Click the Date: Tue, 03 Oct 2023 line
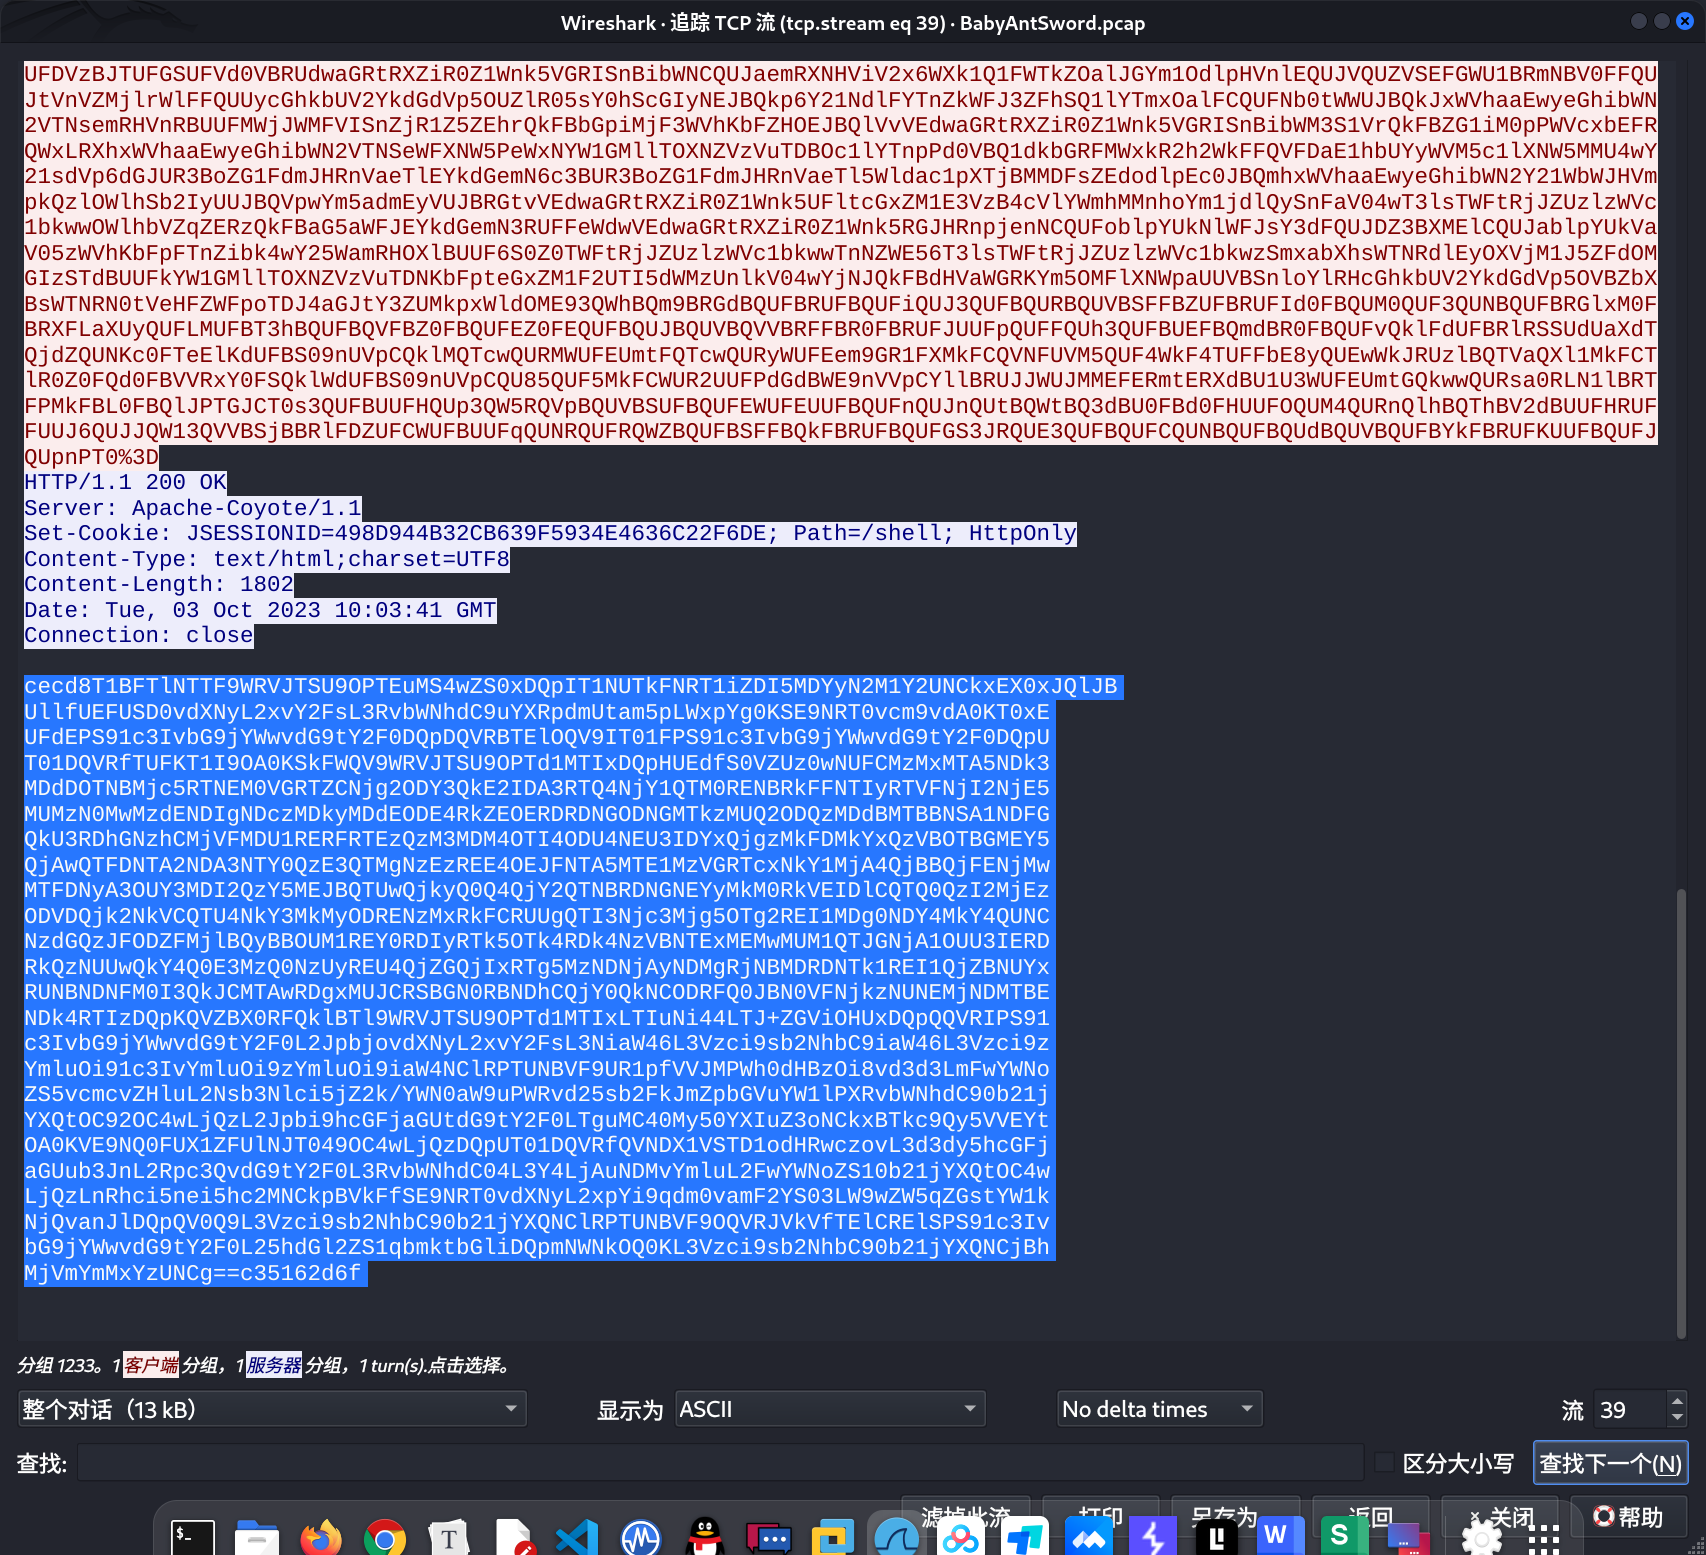This screenshot has height=1555, width=1706. [x=260, y=610]
